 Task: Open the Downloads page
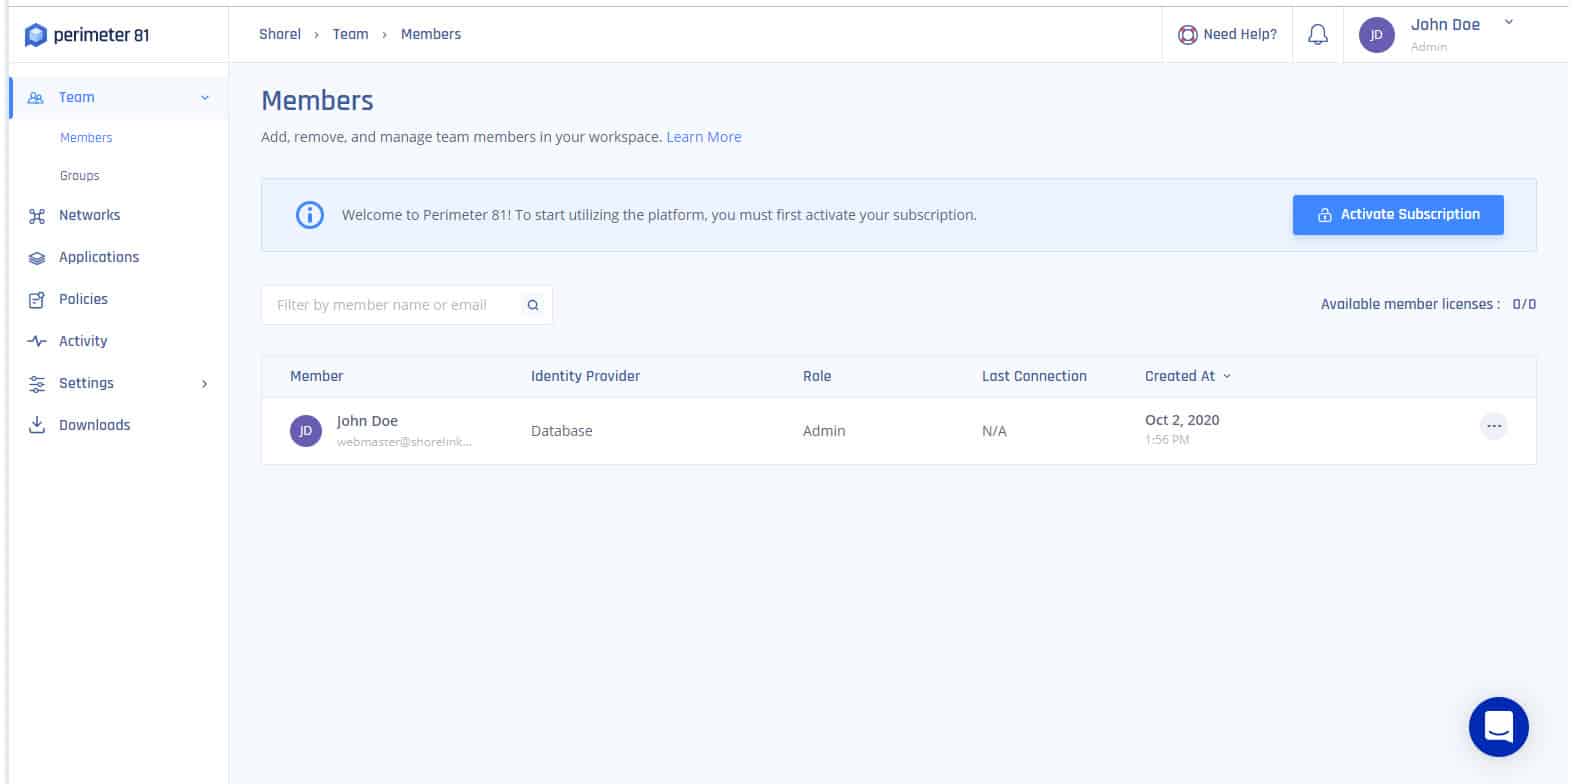coord(94,425)
